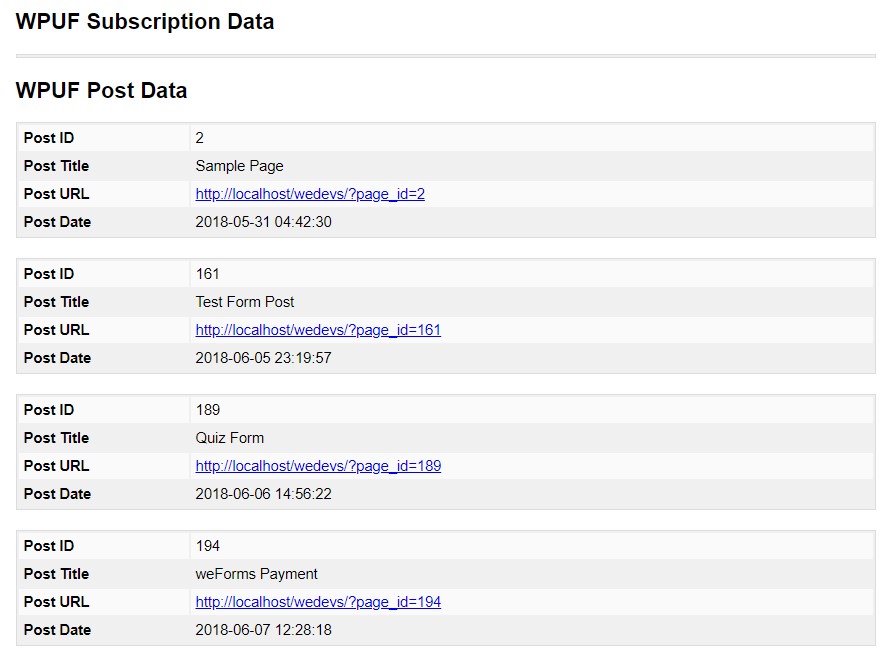Click the Post ID value 161
This screenshot has height=658, width=890.
[x=207, y=274]
